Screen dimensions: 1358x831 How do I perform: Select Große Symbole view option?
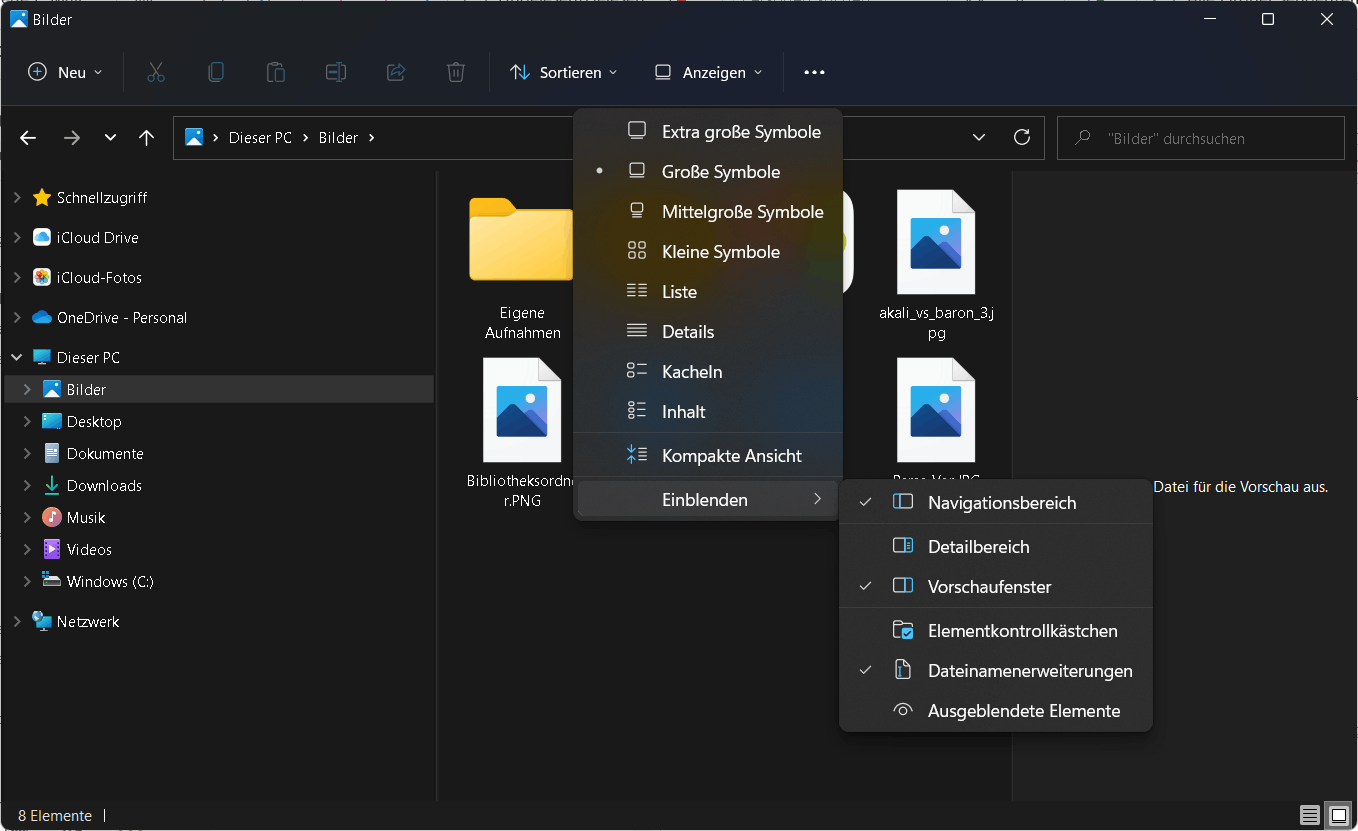coord(708,172)
